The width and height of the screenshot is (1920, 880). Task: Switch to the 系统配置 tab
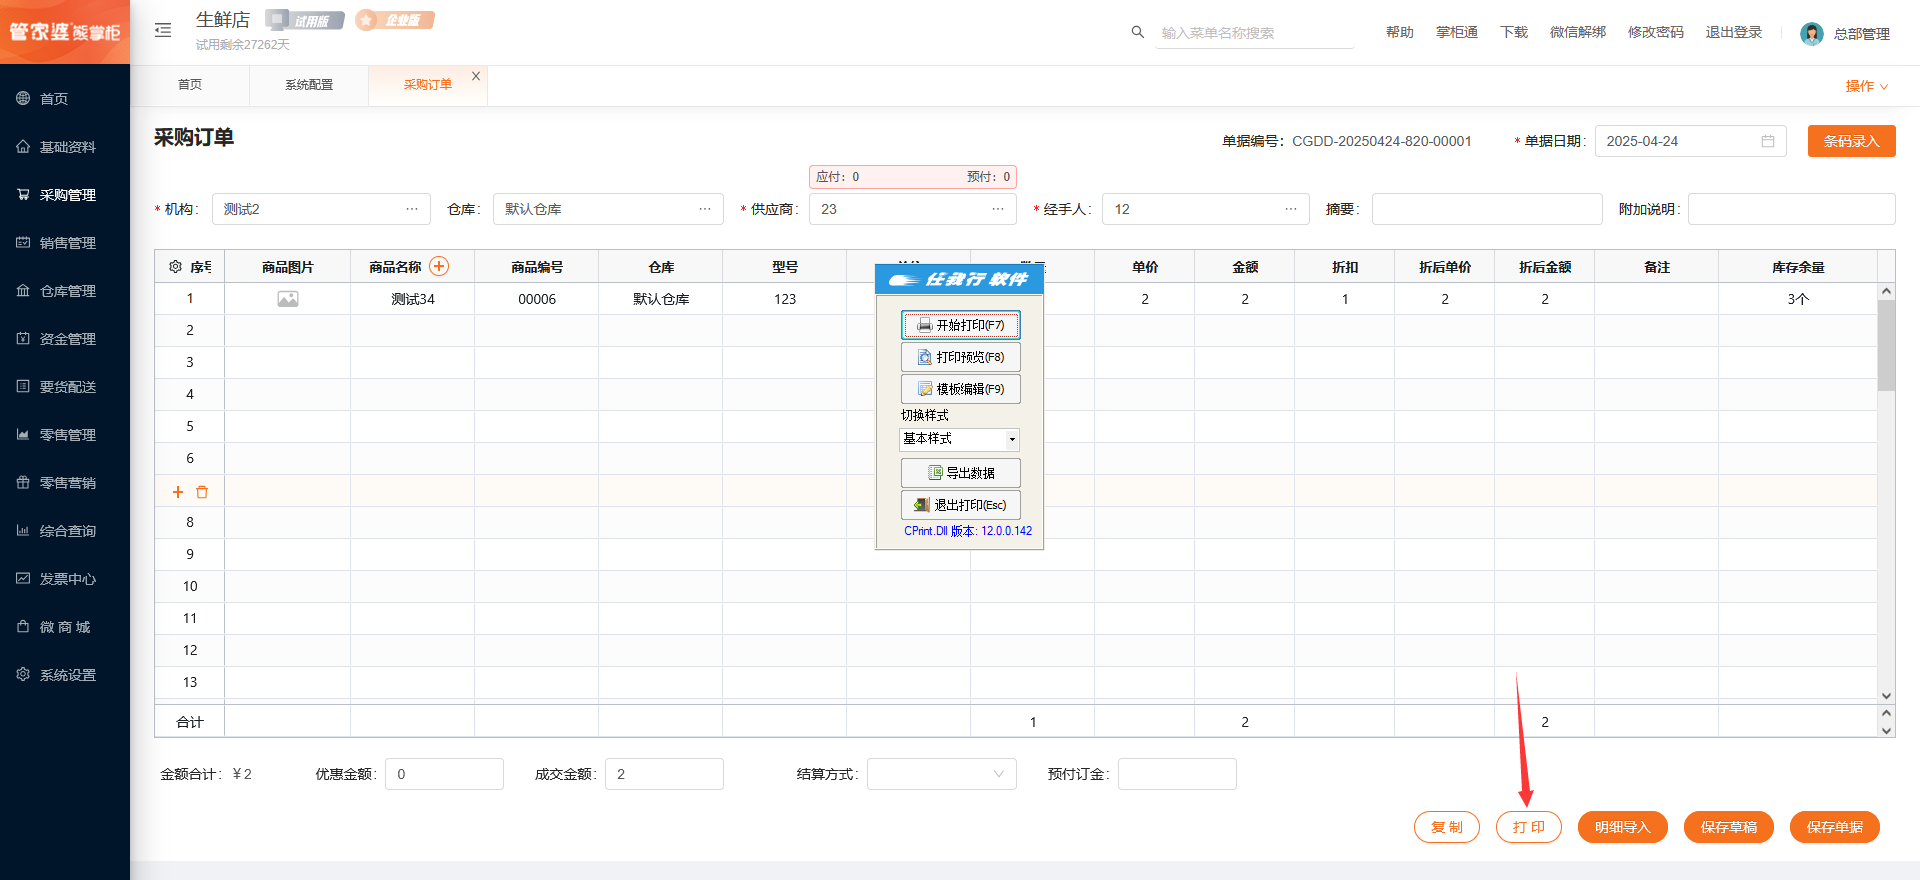click(309, 85)
